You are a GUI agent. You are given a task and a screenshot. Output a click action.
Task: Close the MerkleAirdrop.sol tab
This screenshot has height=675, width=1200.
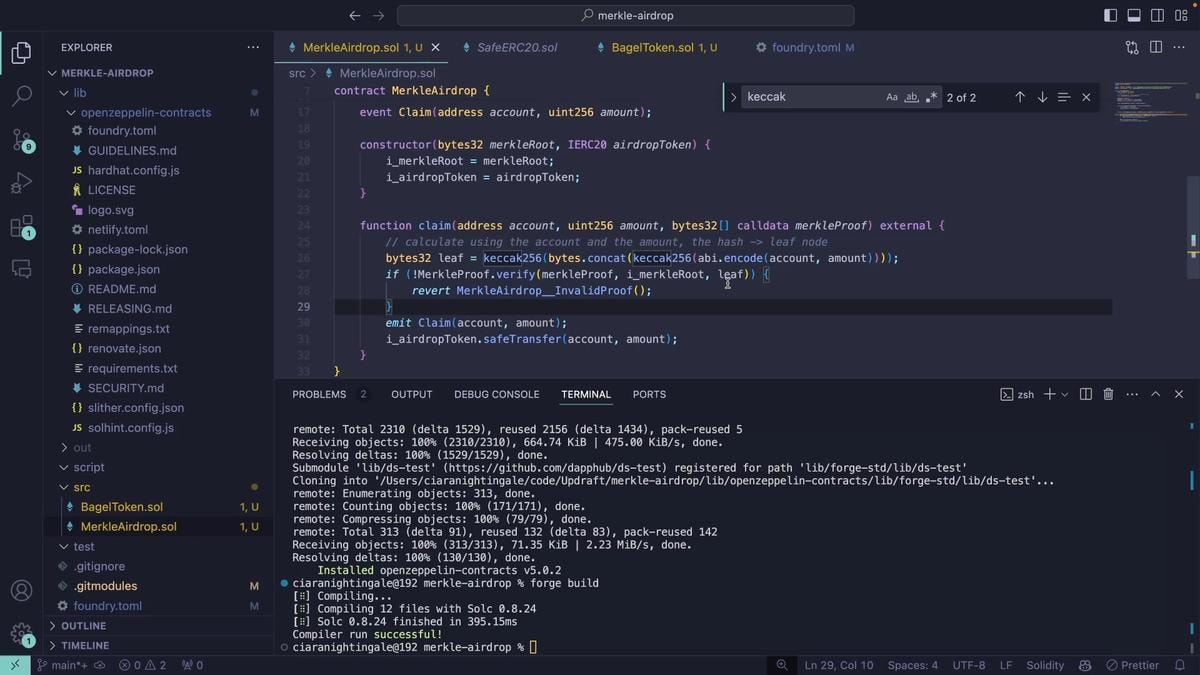tap(436, 47)
